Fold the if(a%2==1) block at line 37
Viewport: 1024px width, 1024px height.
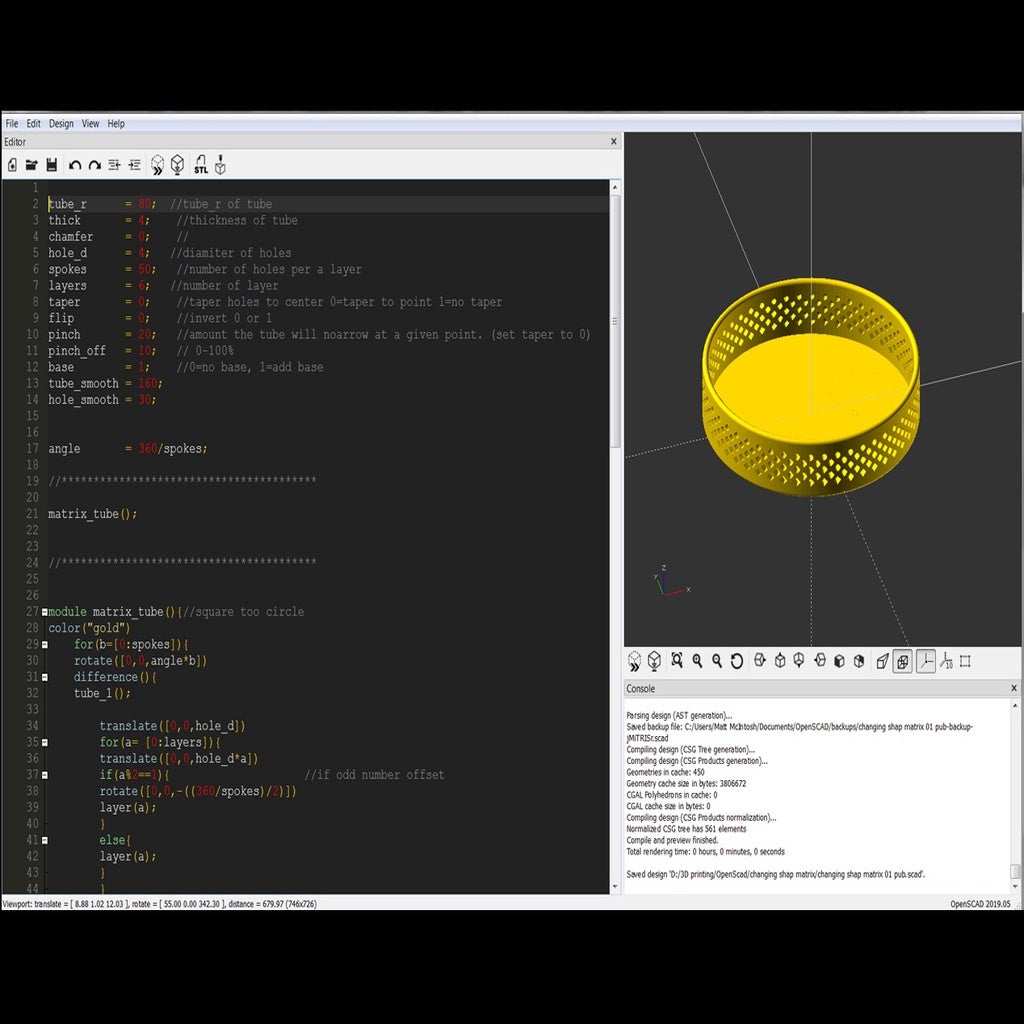(44, 775)
